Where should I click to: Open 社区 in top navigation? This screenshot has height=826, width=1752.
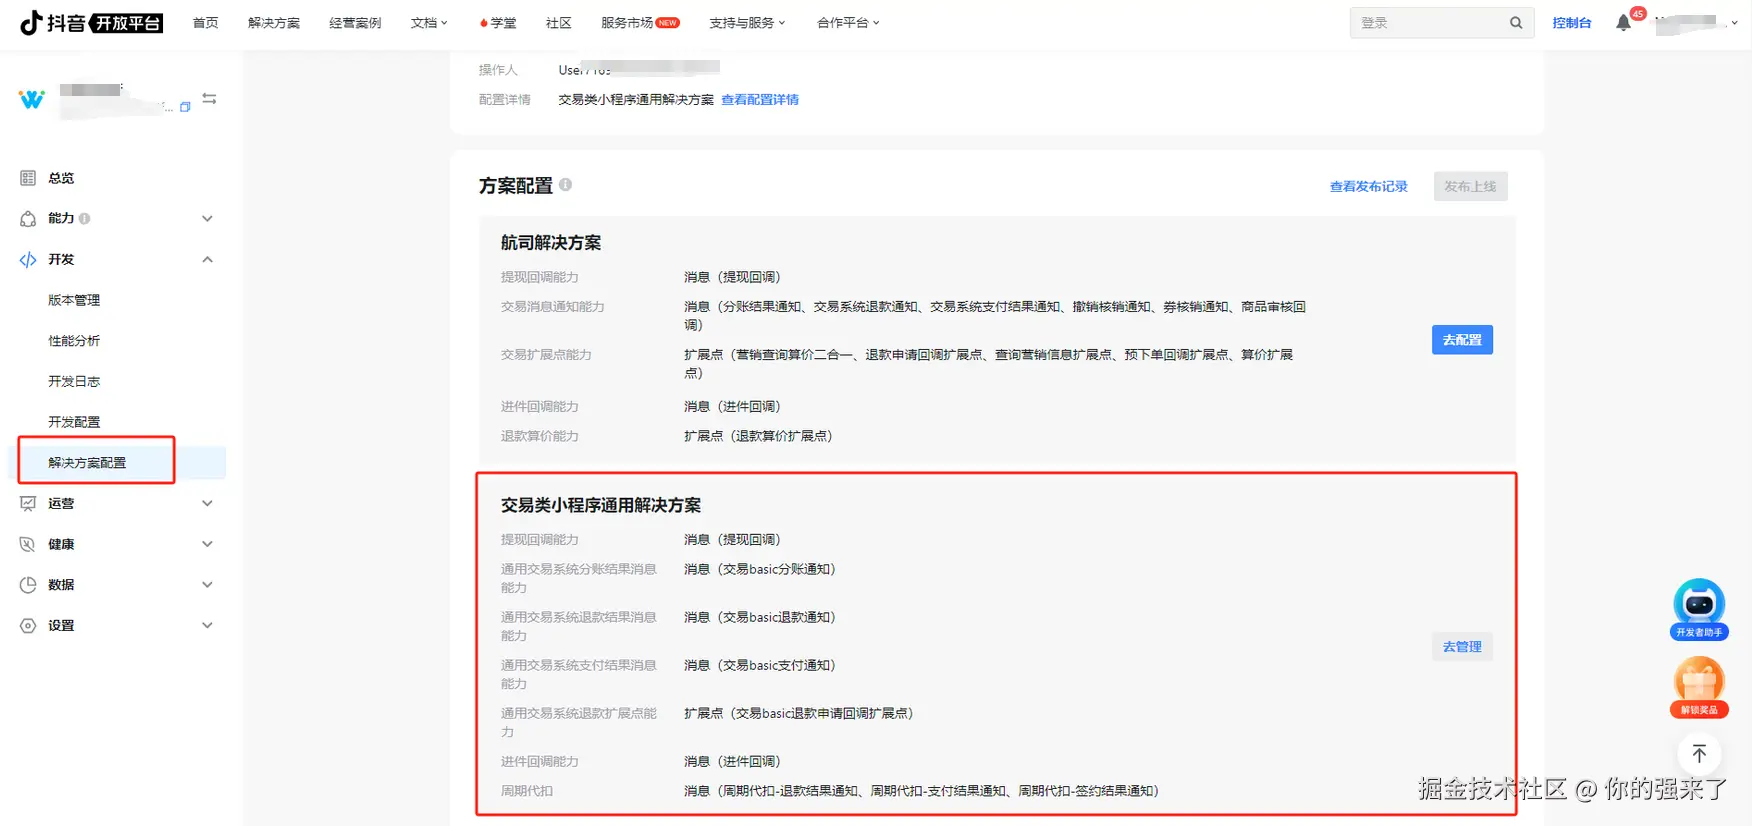point(558,23)
